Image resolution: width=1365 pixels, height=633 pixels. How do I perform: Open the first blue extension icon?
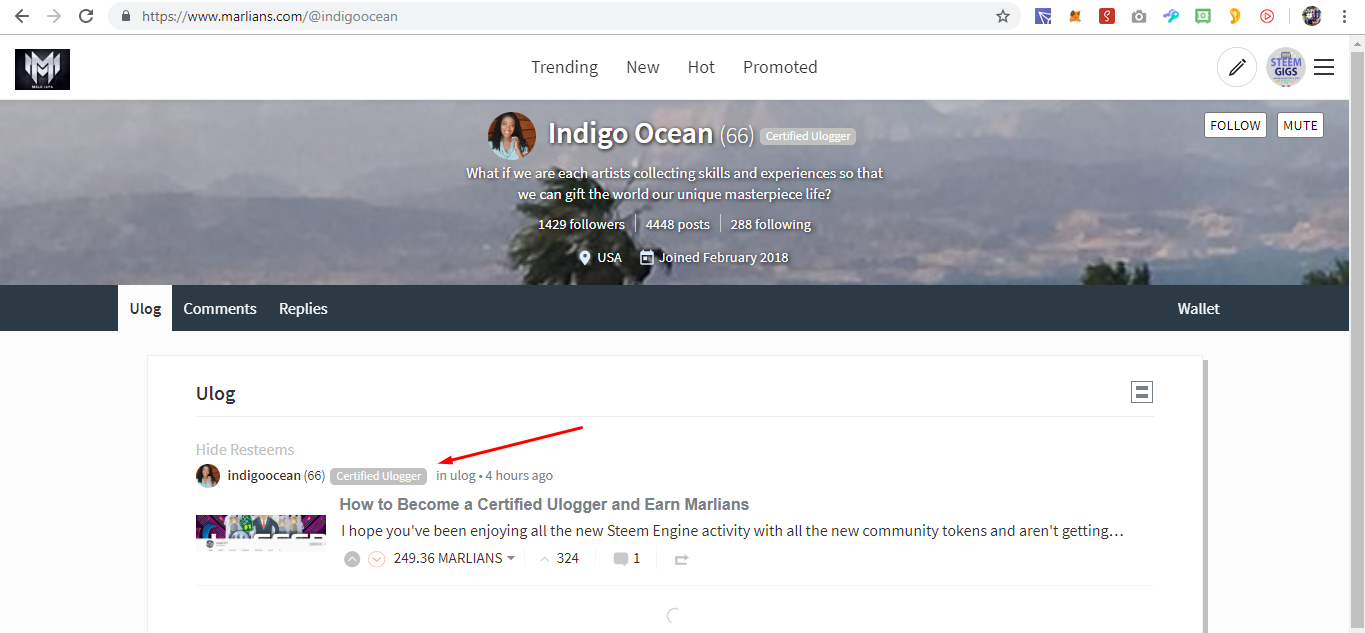pyautogui.click(x=1043, y=16)
